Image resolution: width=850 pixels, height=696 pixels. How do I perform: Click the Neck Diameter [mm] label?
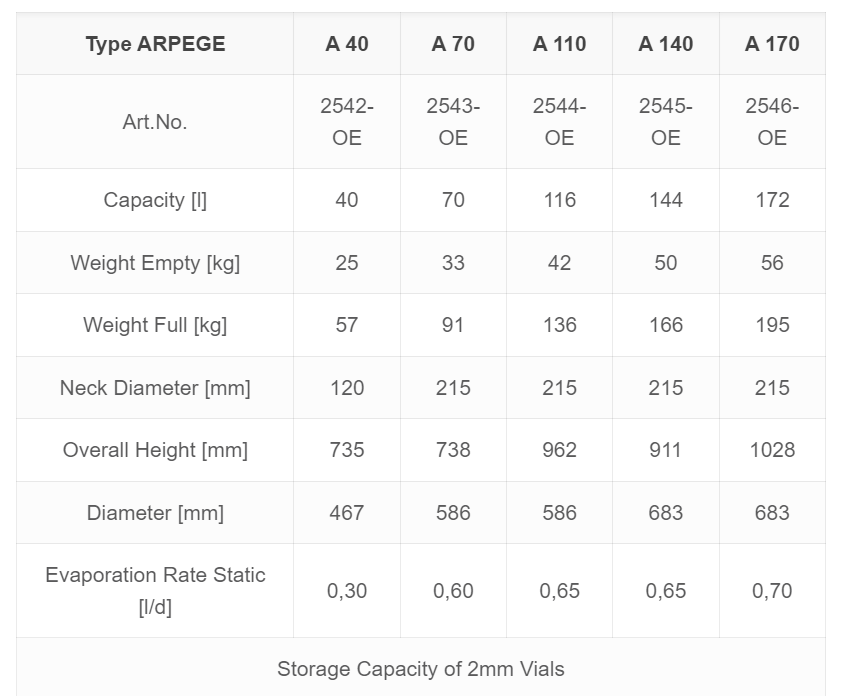pos(155,388)
